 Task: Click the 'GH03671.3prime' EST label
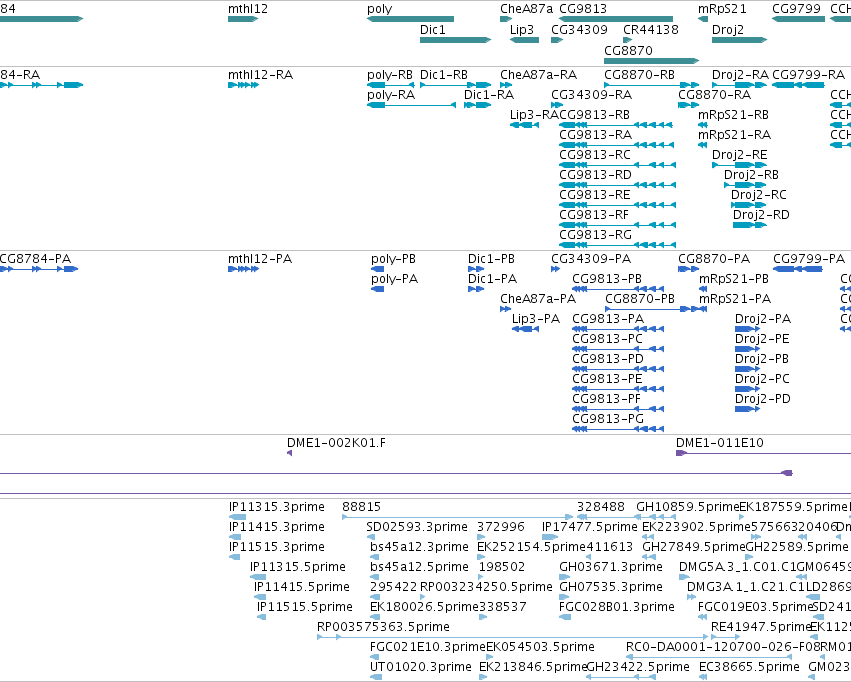point(611,567)
